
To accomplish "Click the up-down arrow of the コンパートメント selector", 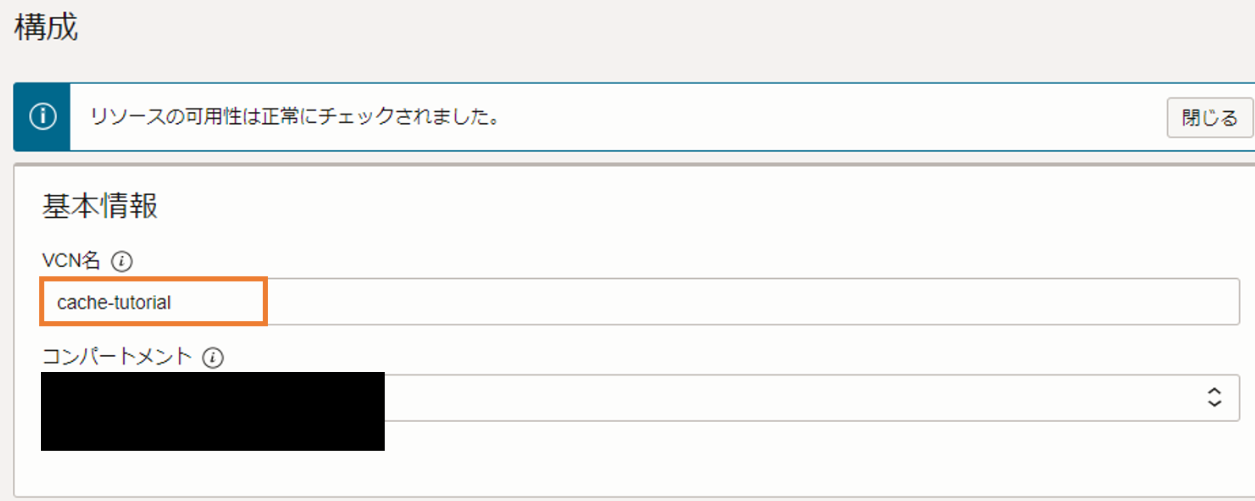I will coord(1214,397).
